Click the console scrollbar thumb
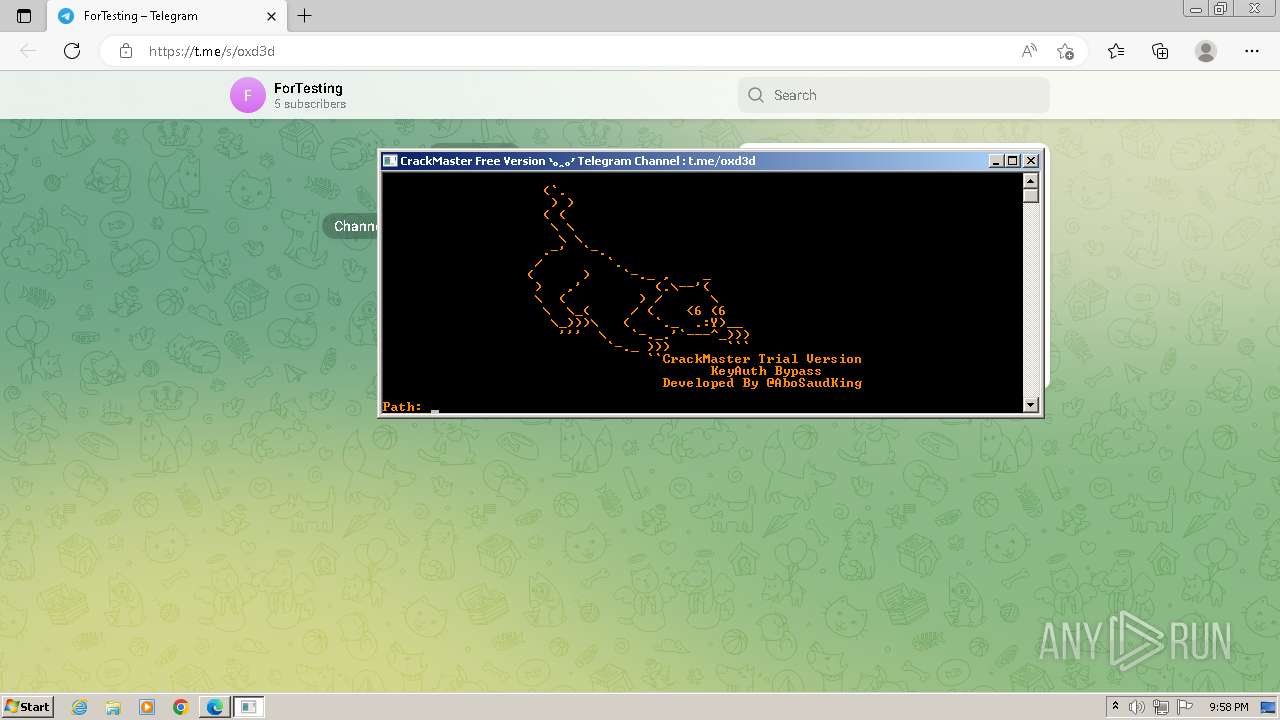 (x=1031, y=196)
